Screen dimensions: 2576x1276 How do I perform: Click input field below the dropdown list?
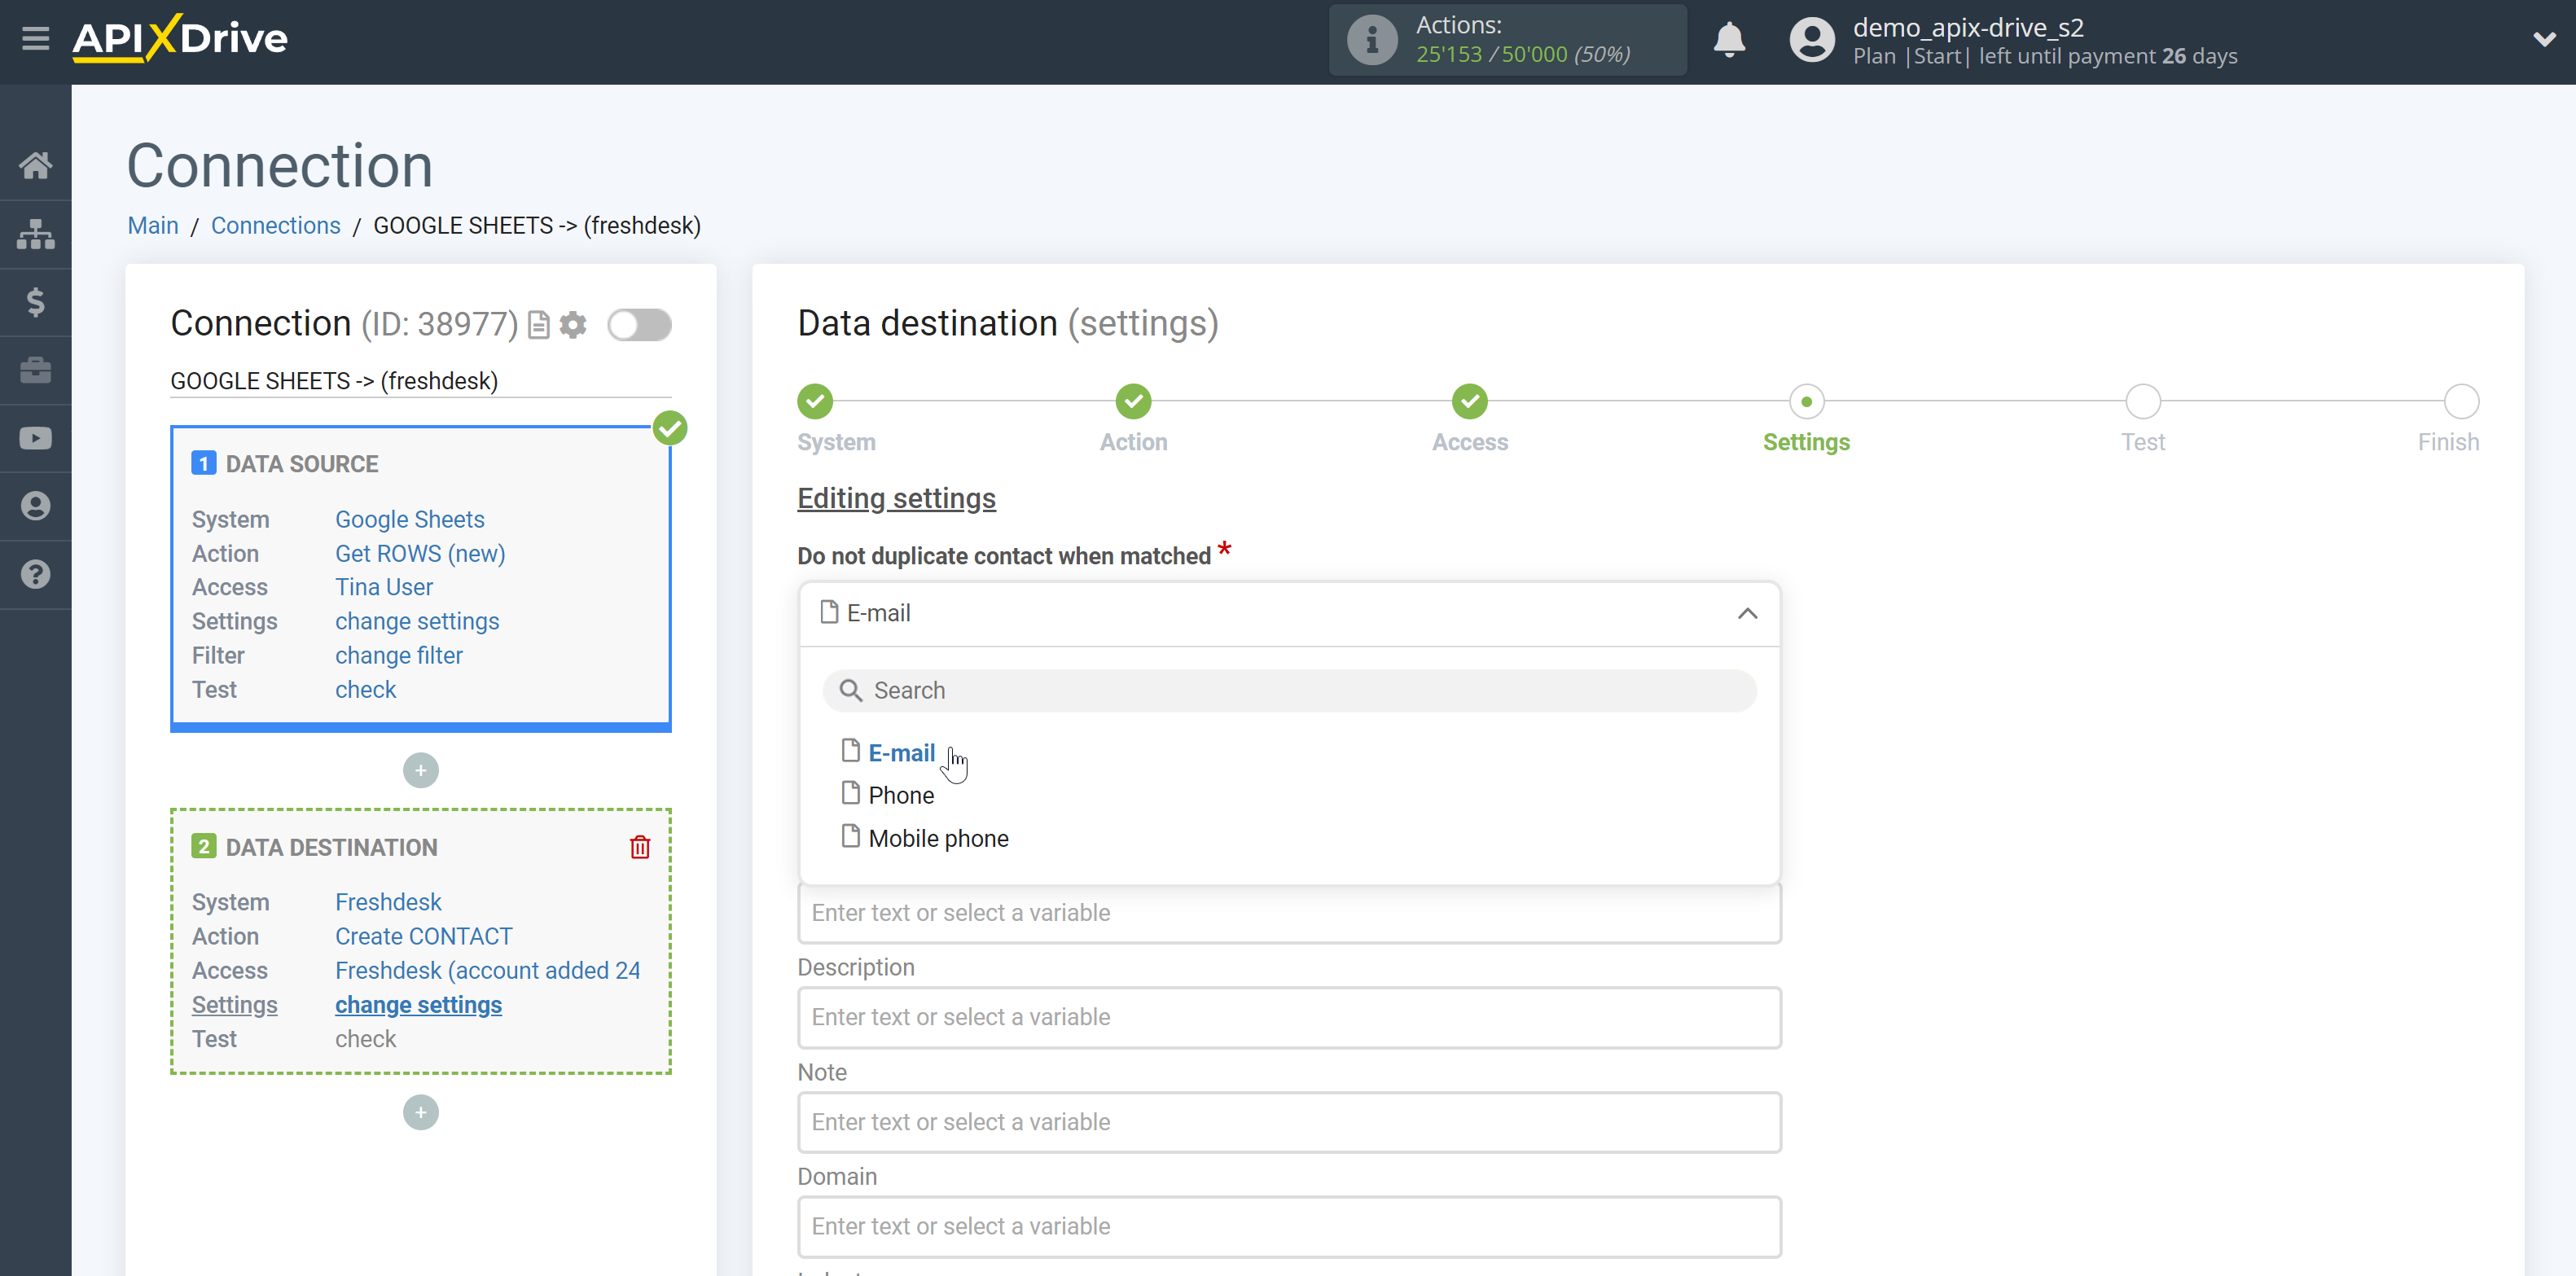[1289, 913]
